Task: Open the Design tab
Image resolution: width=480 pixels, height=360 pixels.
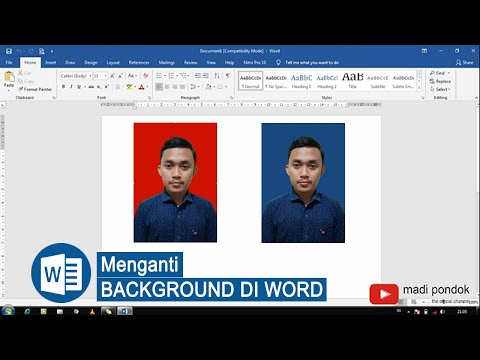Action: pos(91,62)
